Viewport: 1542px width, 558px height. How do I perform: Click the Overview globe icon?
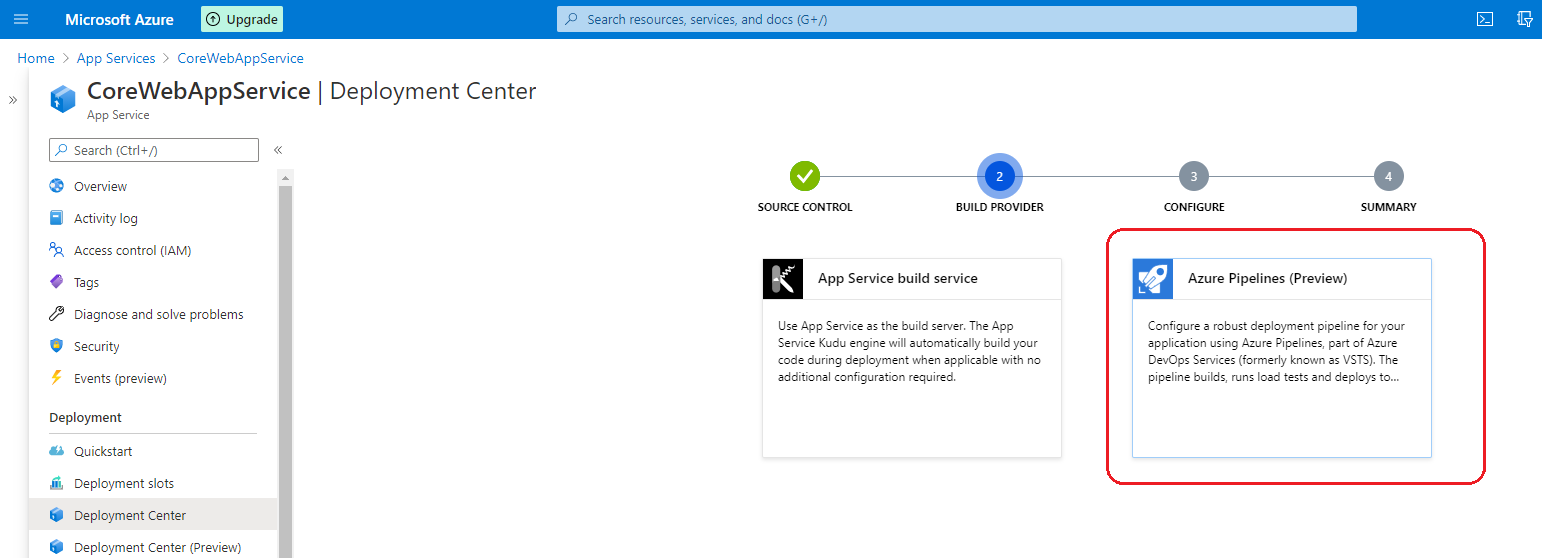tap(57, 186)
